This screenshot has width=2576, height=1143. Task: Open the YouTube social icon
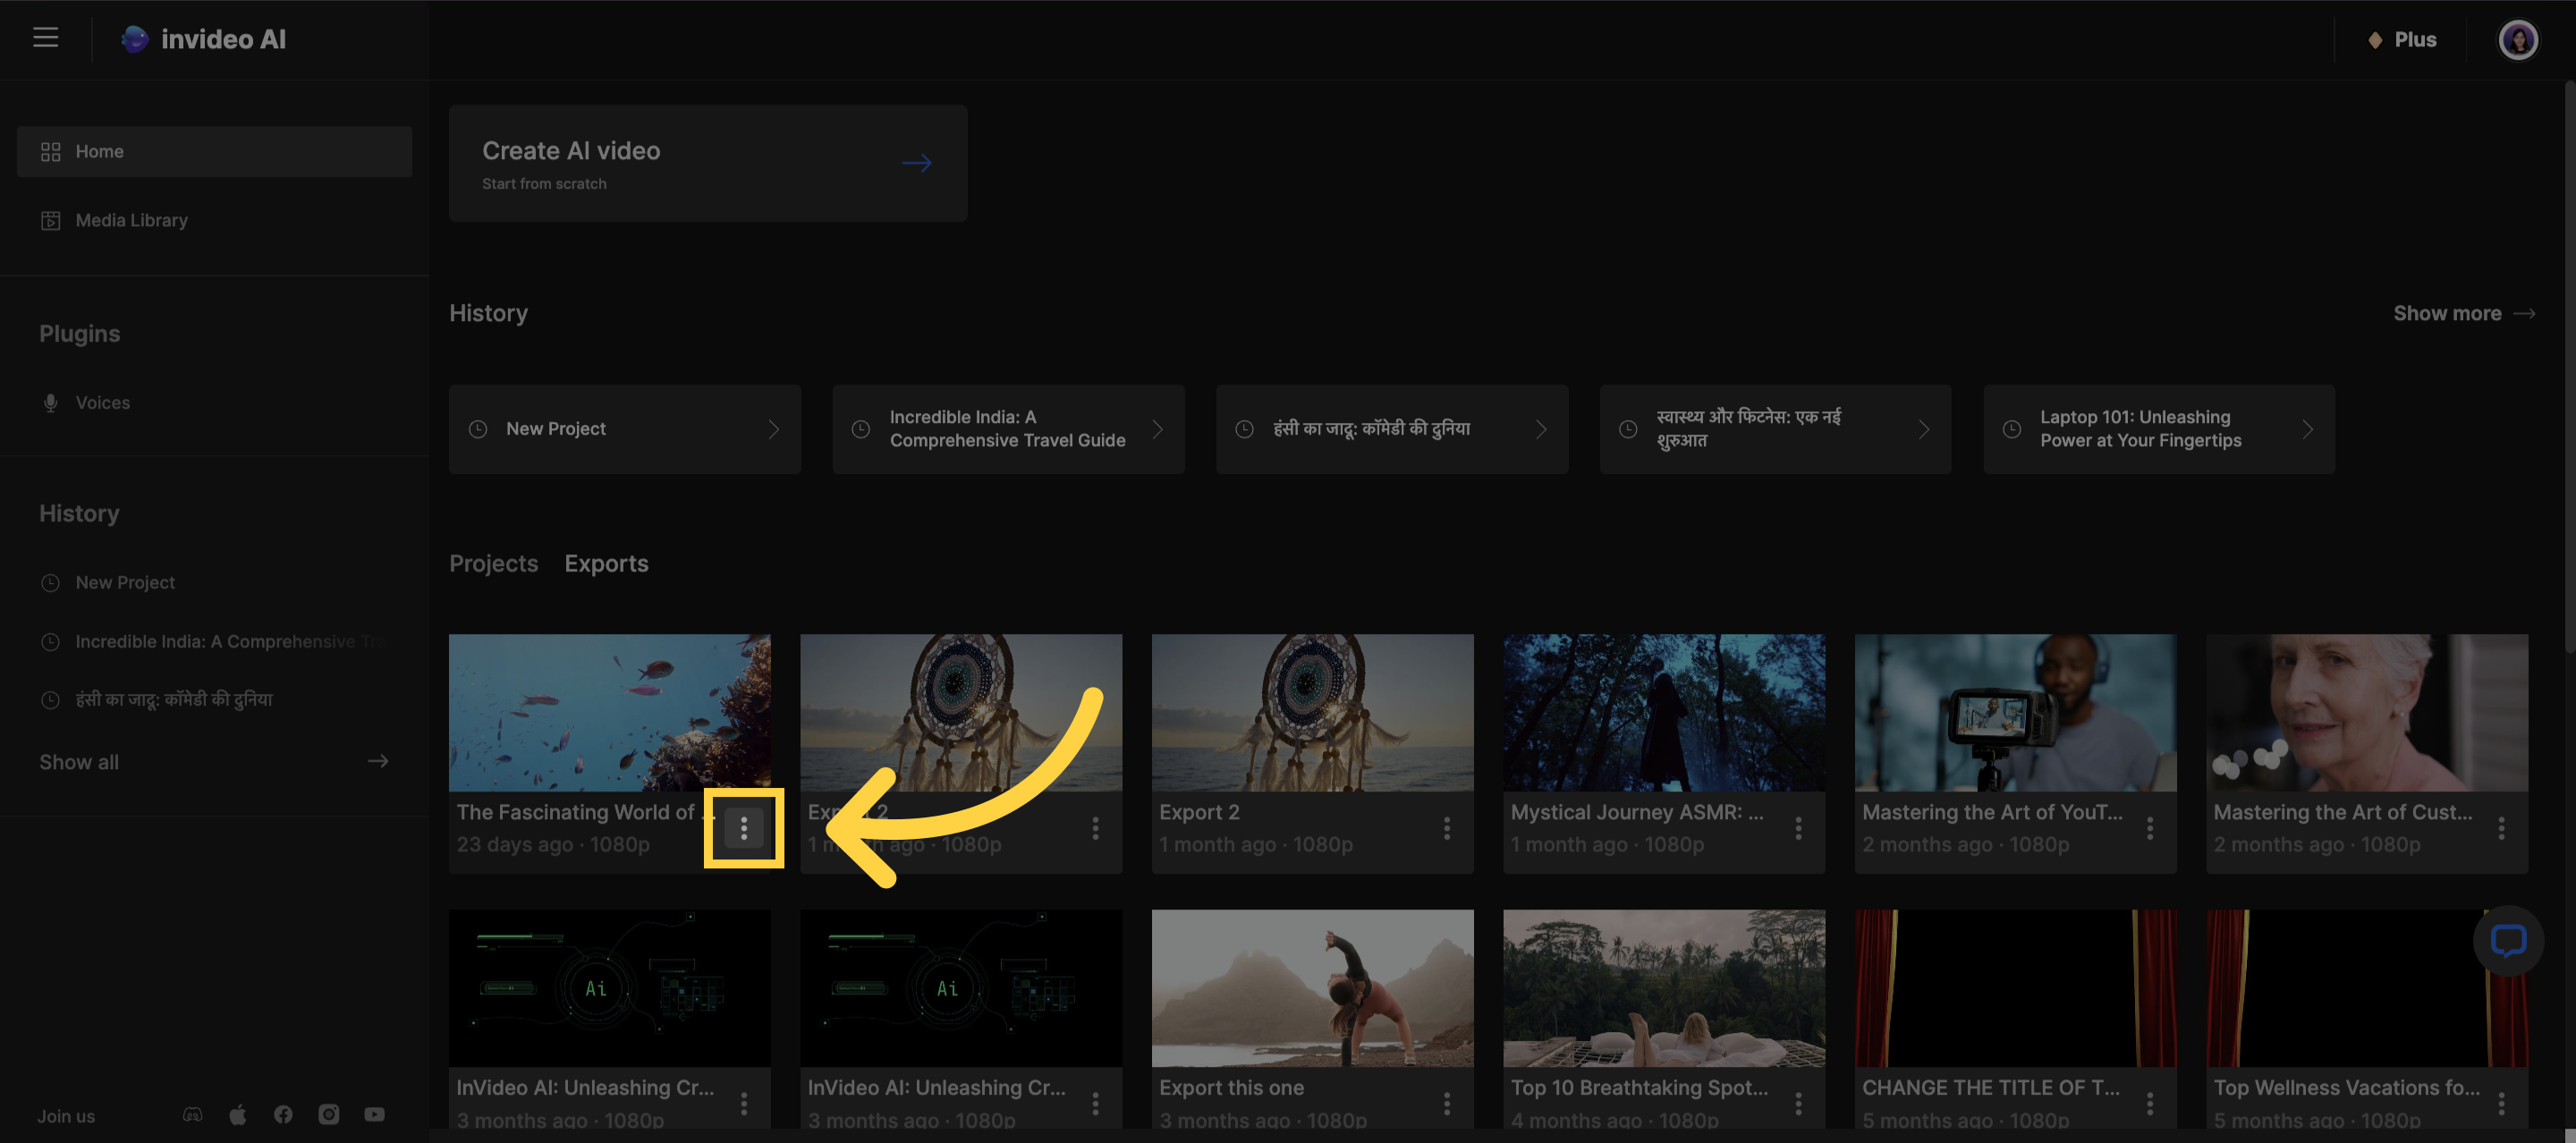(x=374, y=1114)
